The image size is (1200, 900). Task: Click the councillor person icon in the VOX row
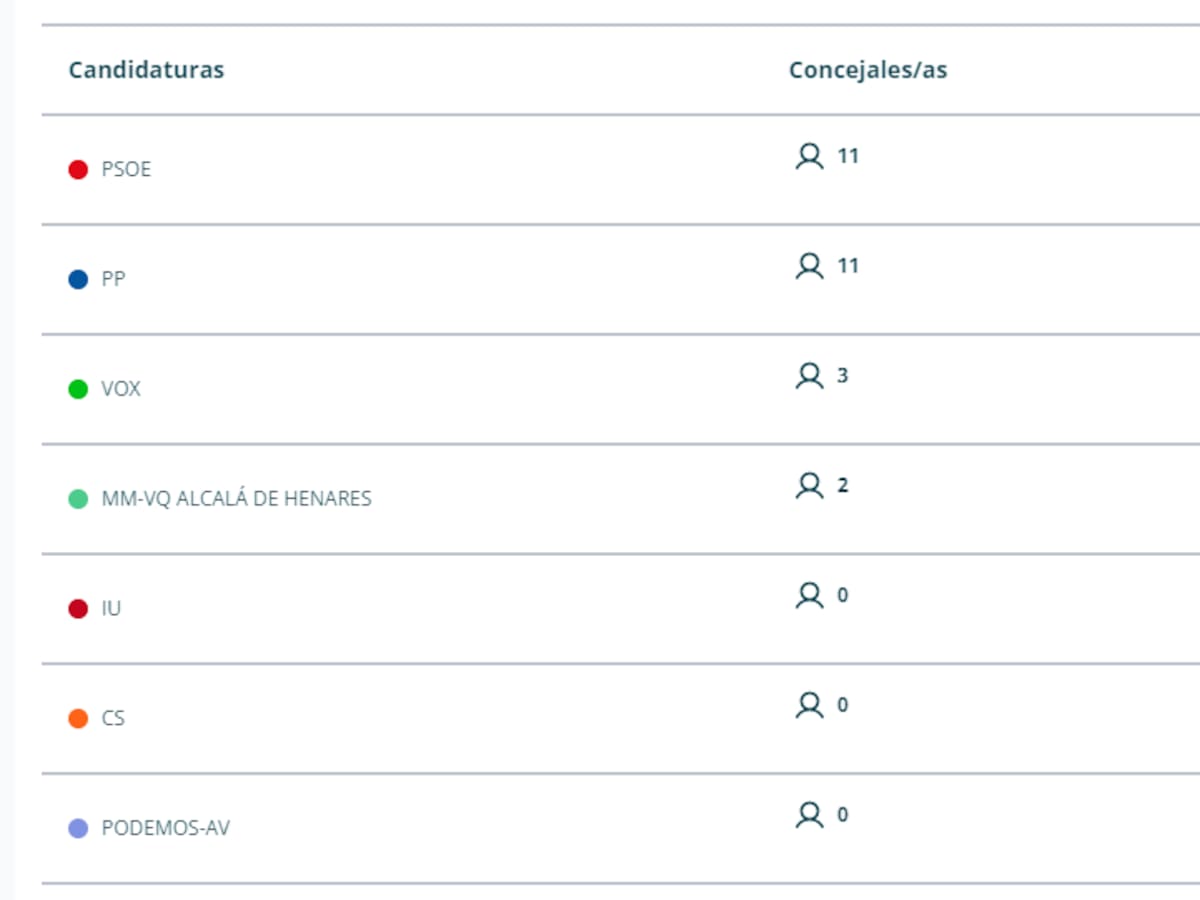tap(809, 377)
